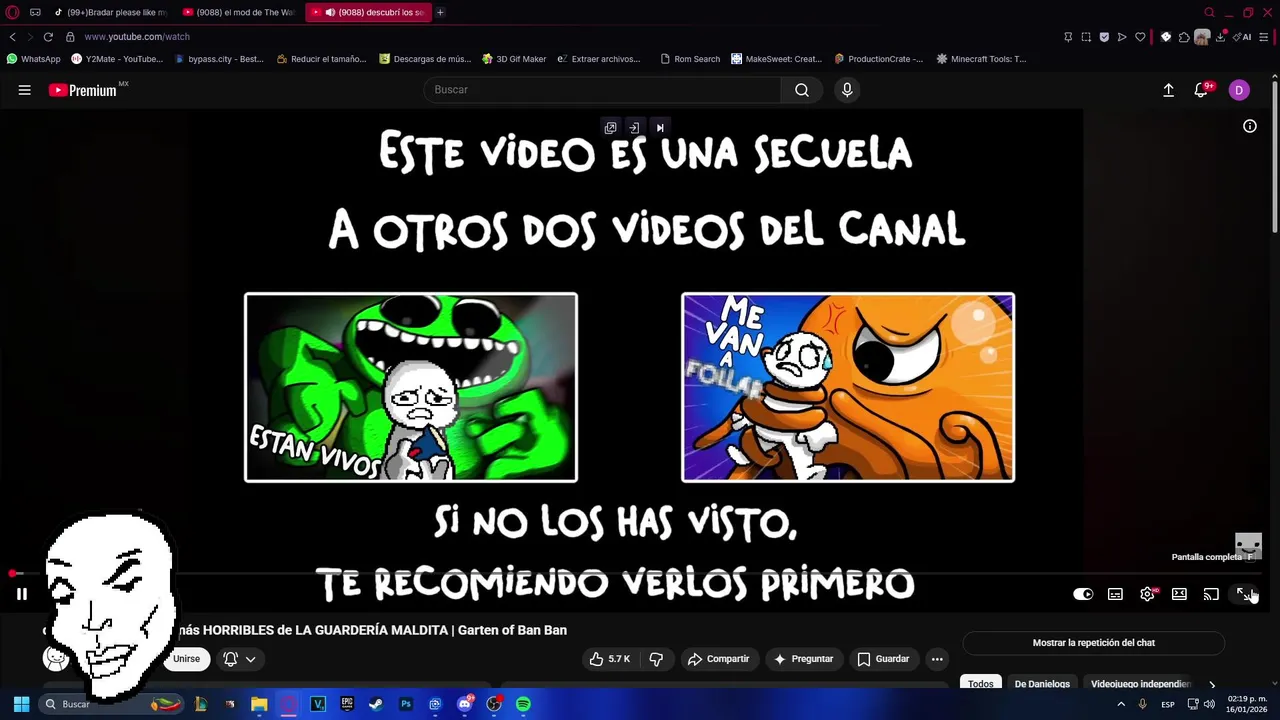Open the ProductionCrate bookmark
1280x720 pixels.
[879, 59]
